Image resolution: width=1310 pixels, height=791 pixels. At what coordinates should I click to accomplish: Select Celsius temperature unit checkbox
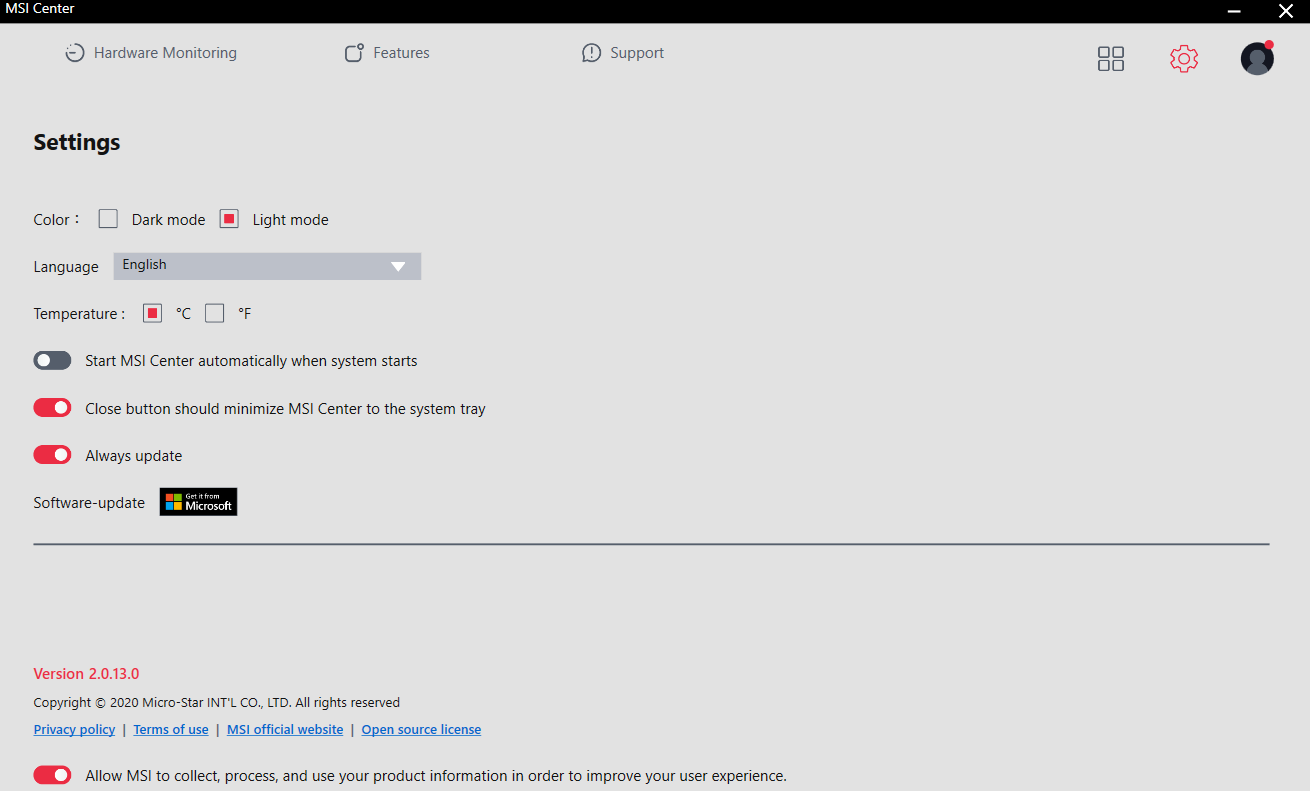click(152, 313)
